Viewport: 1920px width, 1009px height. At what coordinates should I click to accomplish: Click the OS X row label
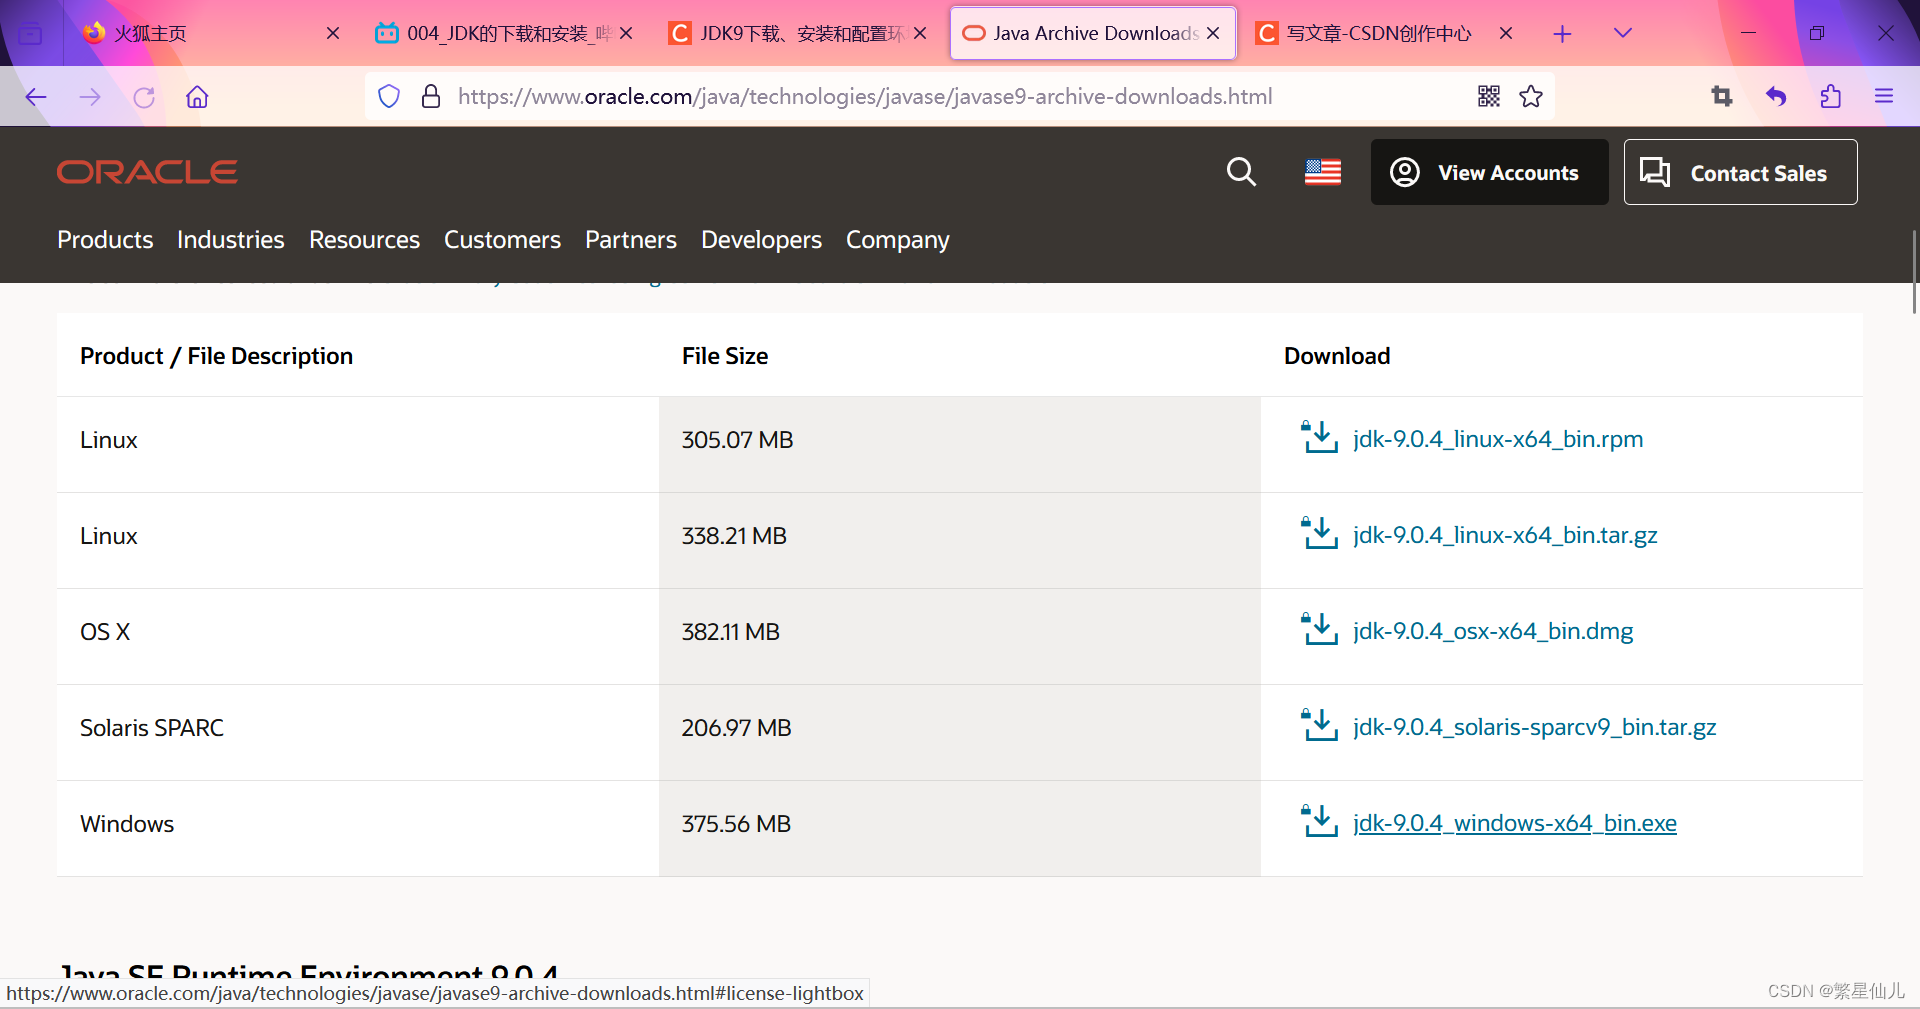pyautogui.click(x=105, y=632)
